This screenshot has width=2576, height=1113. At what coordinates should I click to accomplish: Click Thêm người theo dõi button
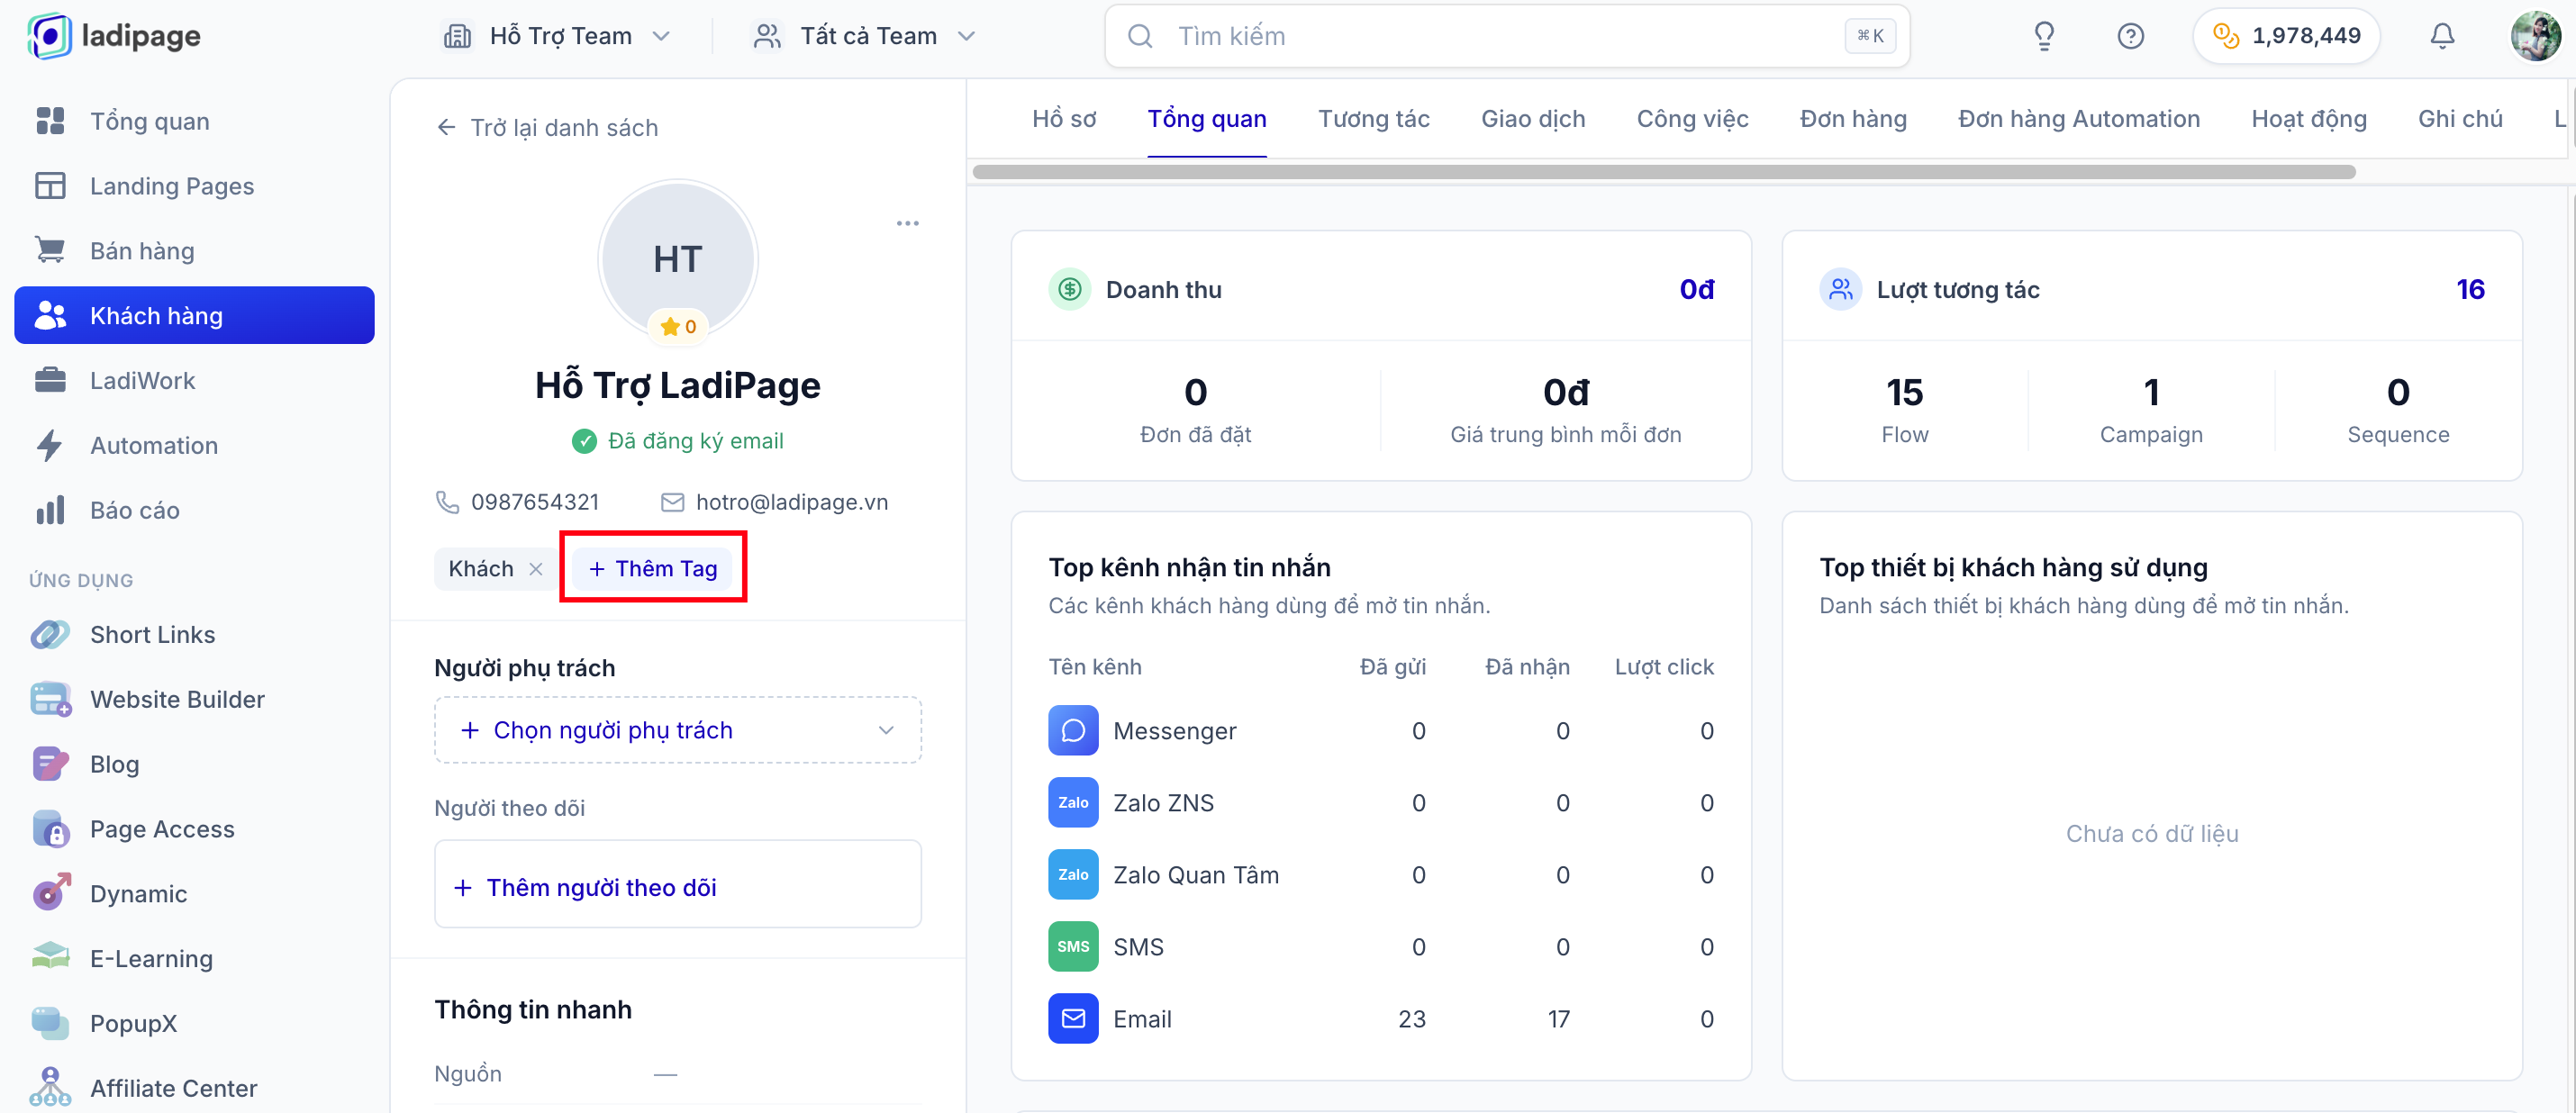678,885
